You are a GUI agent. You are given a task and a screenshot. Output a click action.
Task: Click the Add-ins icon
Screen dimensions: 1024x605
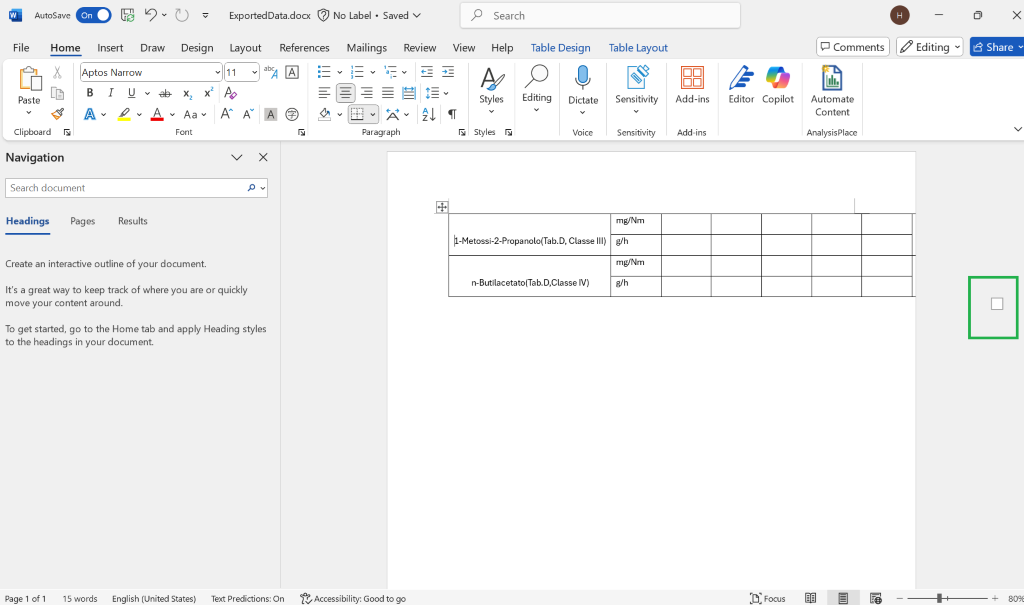(692, 78)
